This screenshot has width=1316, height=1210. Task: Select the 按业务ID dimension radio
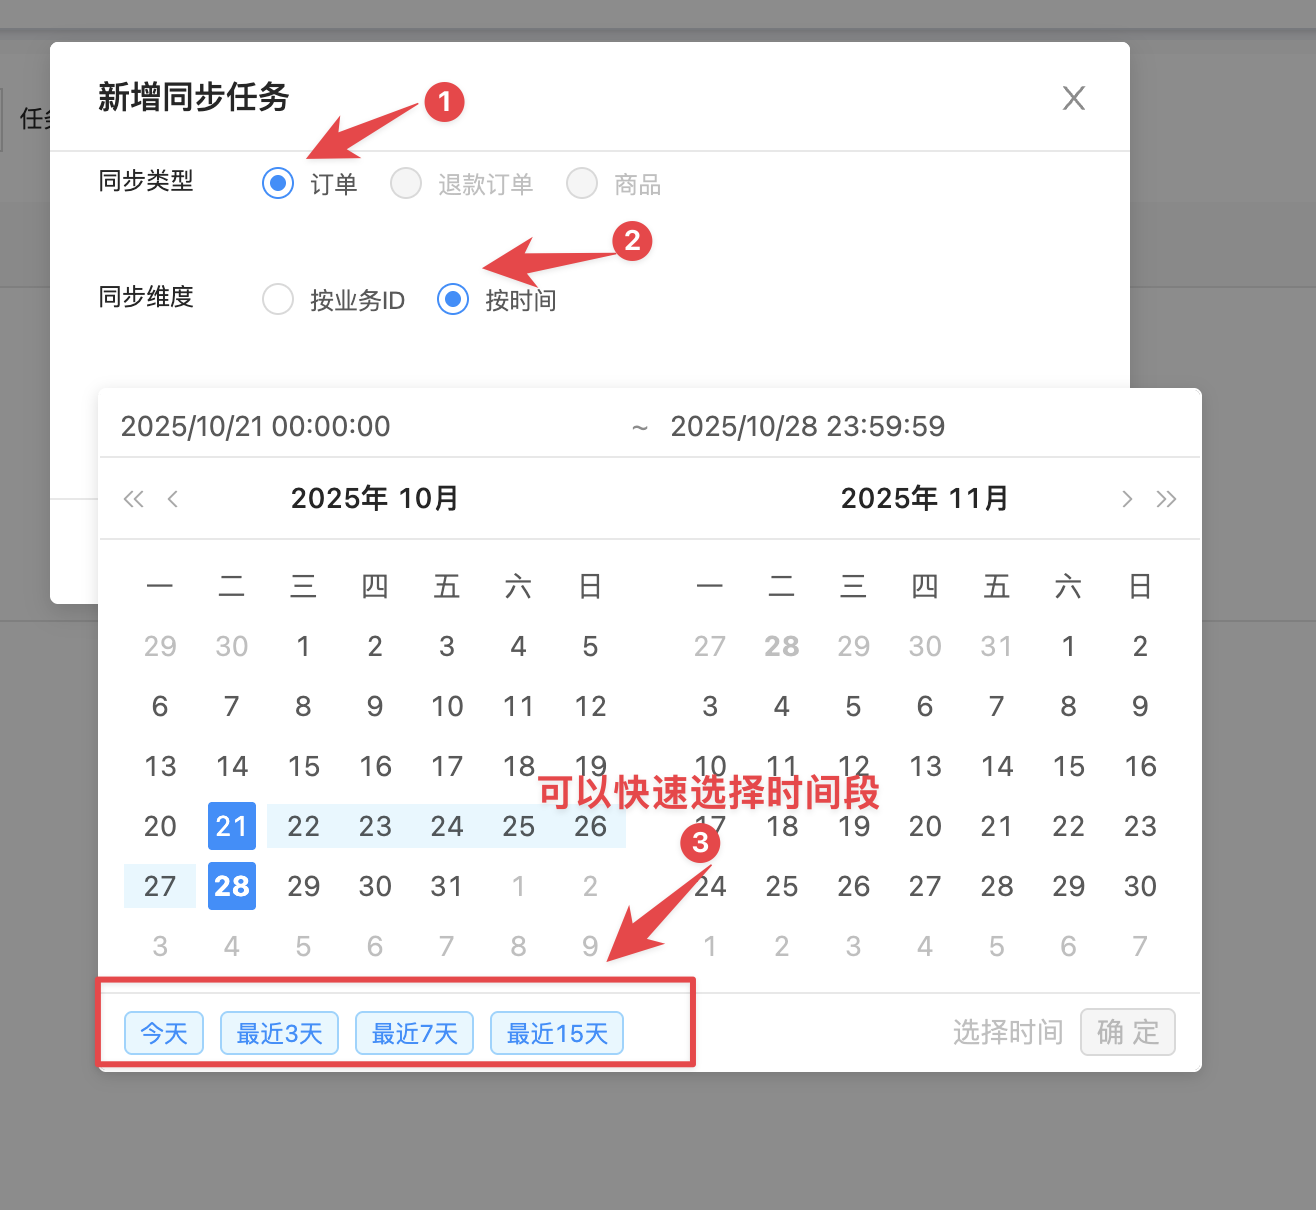(x=278, y=299)
